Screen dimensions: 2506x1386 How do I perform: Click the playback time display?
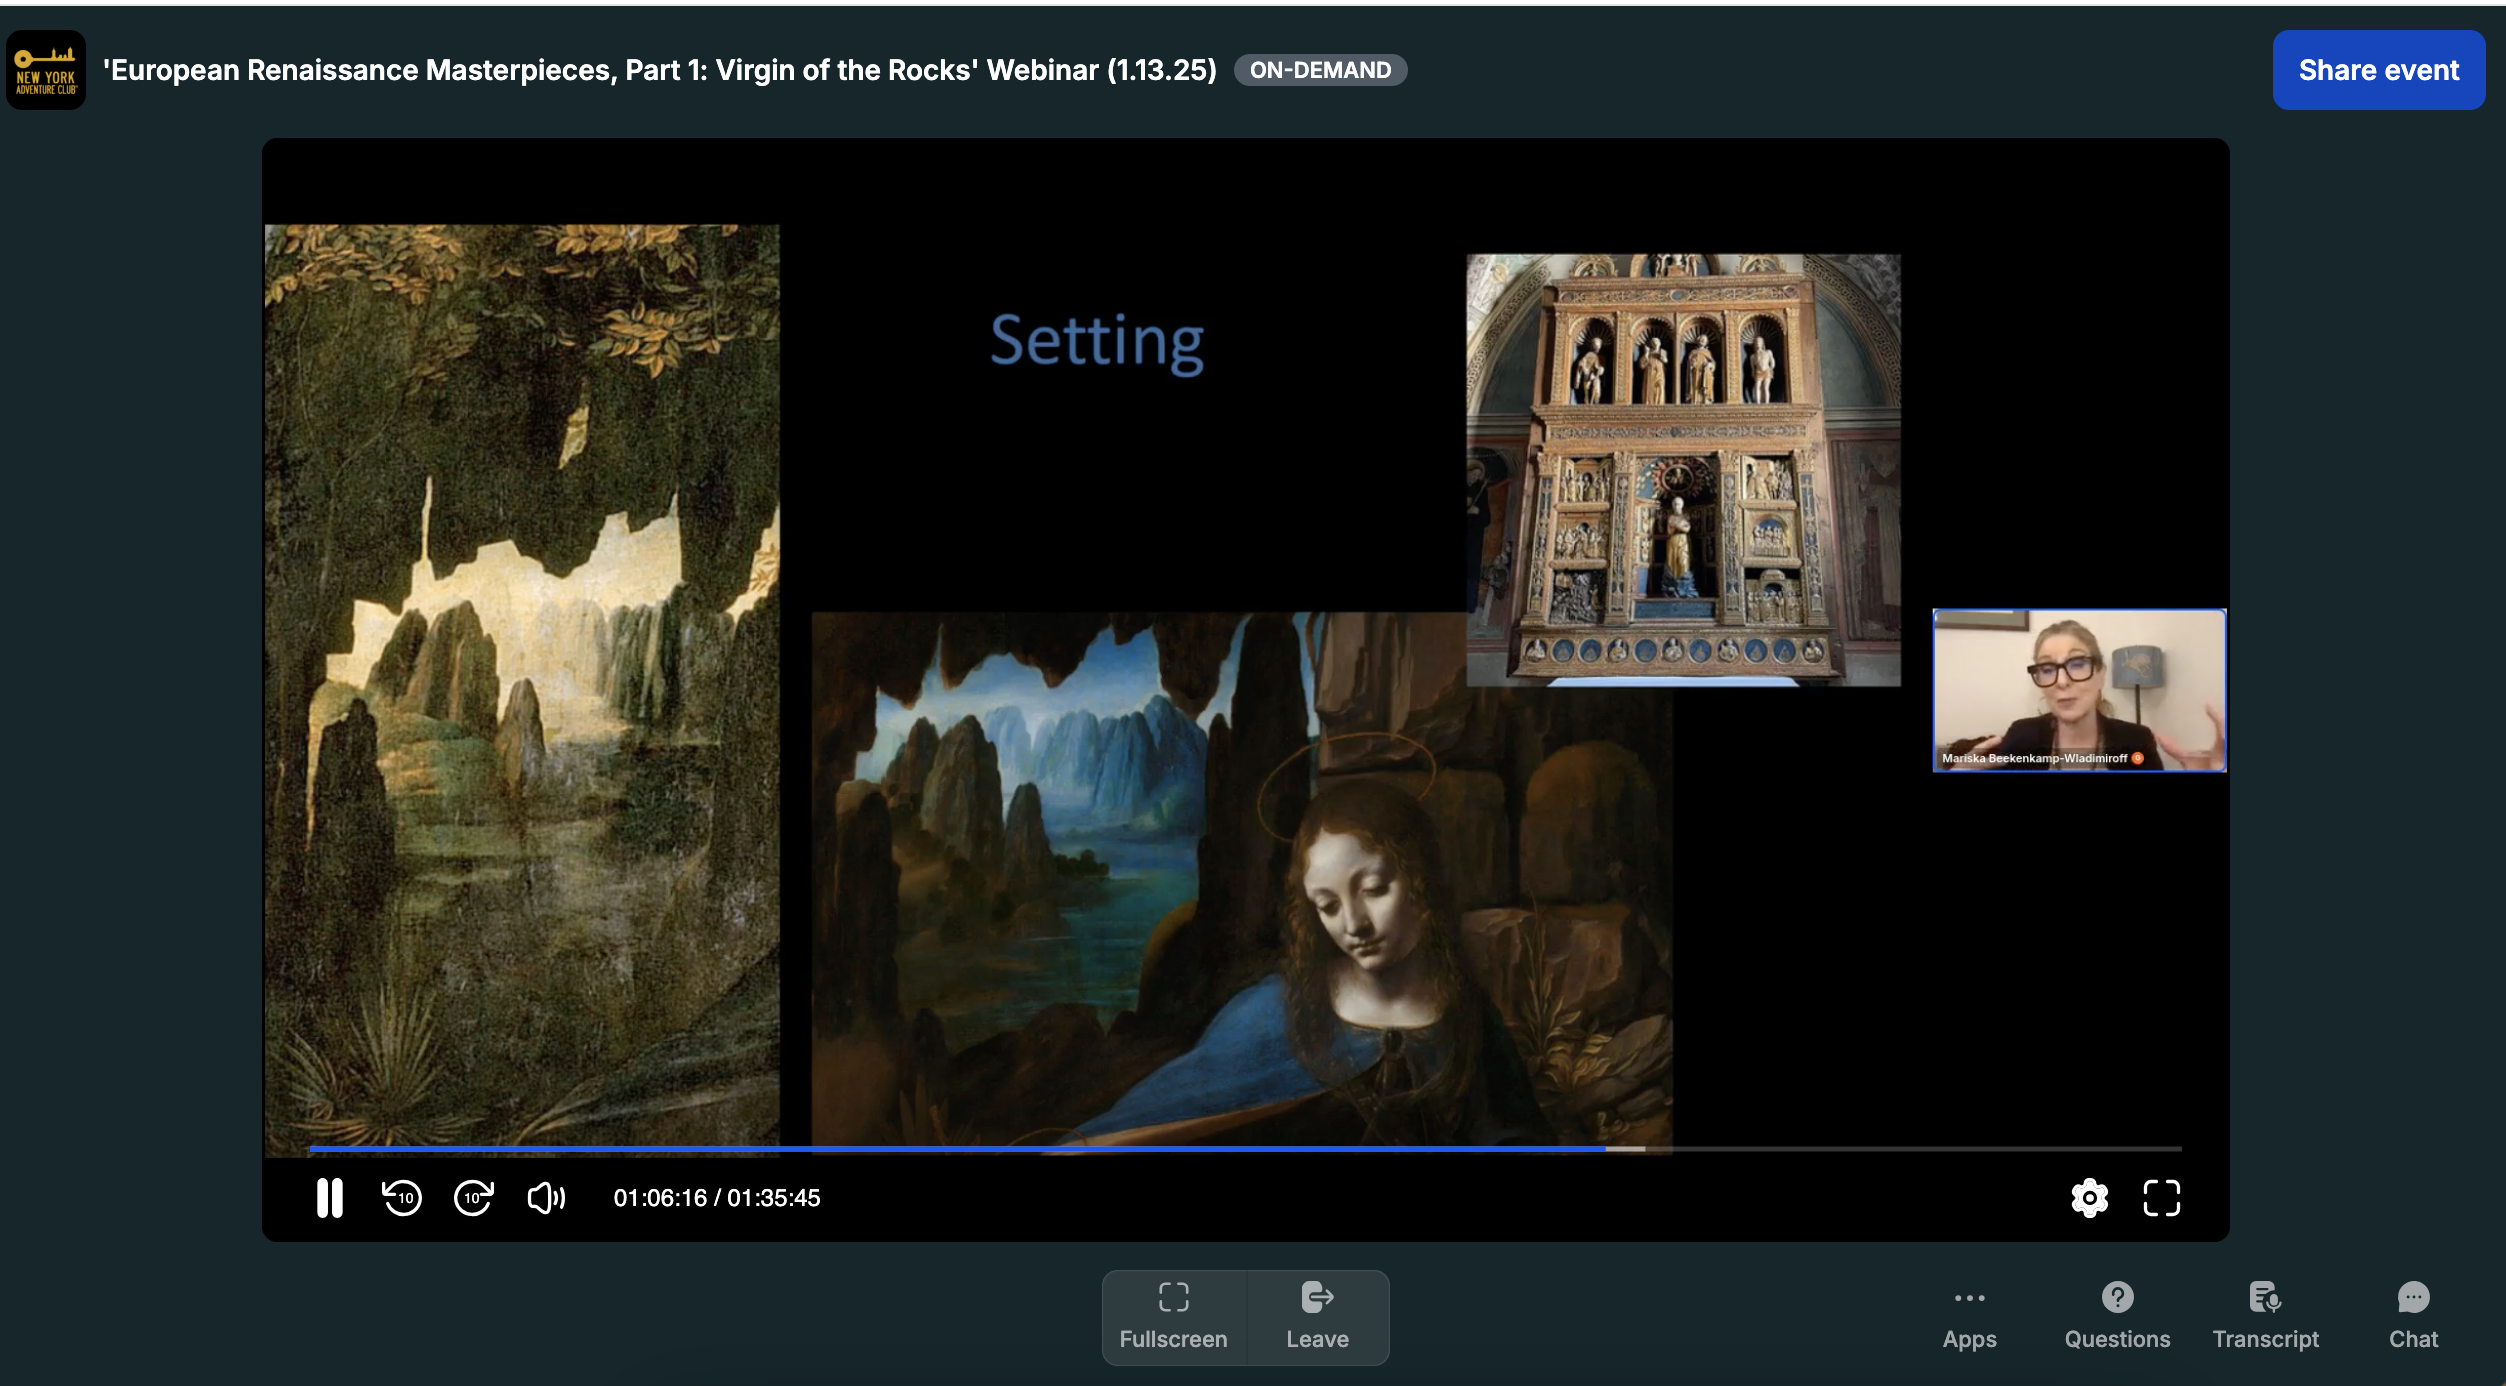click(716, 1198)
